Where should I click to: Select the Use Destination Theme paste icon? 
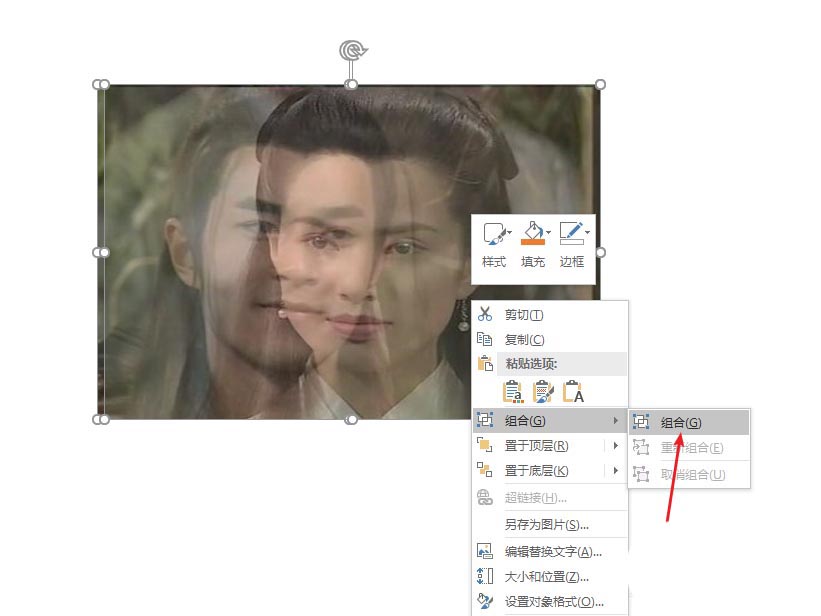513,391
